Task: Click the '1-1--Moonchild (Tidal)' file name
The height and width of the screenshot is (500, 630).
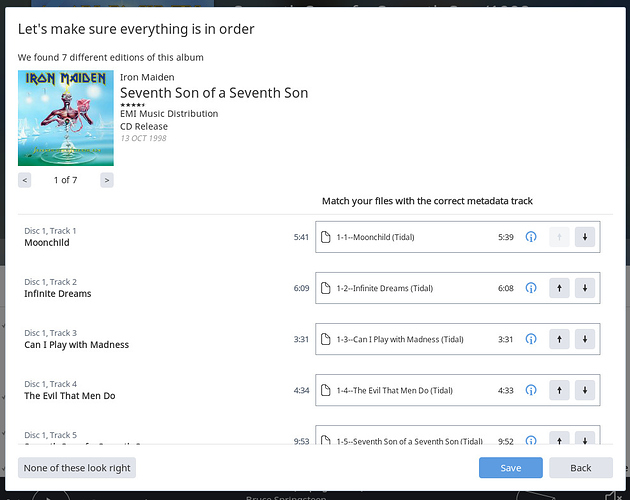Action: click(x=376, y=237)
